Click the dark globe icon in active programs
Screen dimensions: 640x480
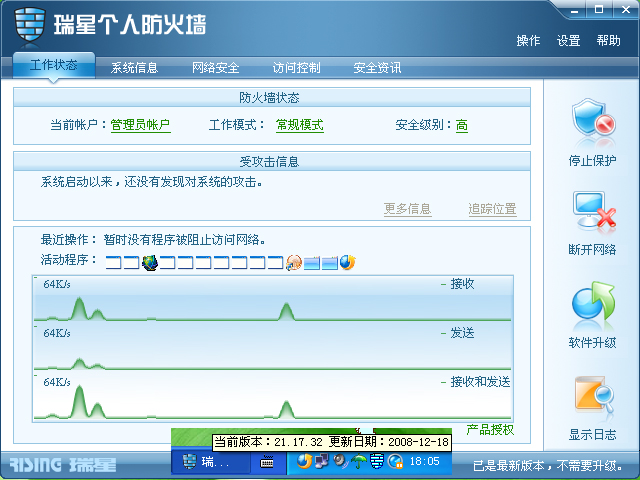[x=150, y=262]
